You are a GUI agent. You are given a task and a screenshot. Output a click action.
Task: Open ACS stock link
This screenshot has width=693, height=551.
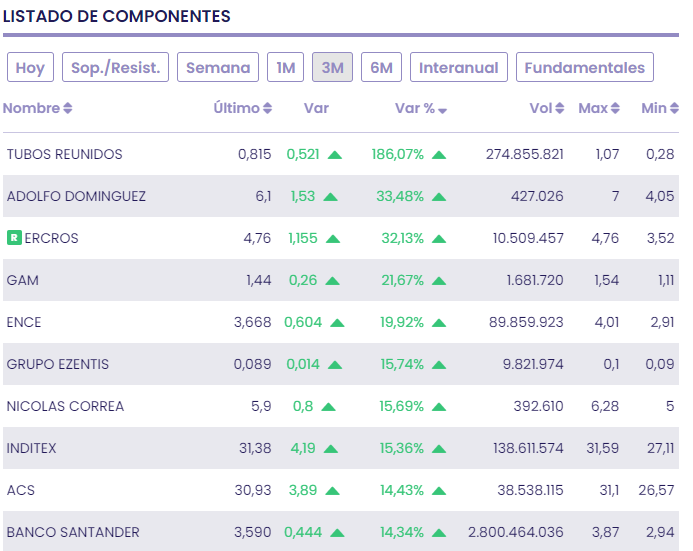pos(20,490)
